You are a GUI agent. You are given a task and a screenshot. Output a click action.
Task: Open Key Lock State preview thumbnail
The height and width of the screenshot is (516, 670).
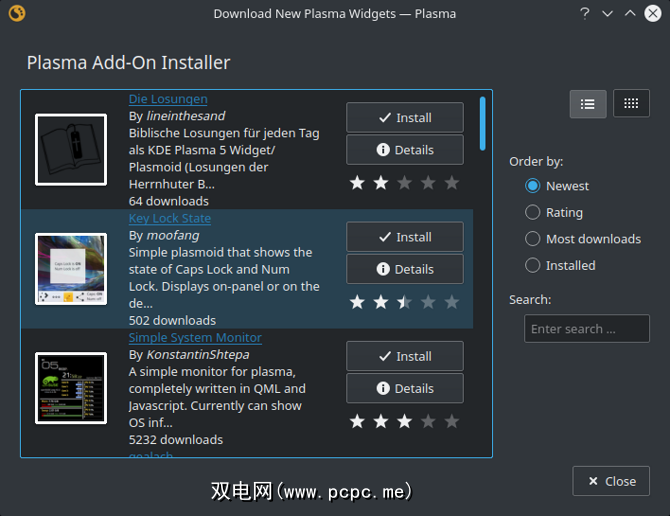coord(71,269)
